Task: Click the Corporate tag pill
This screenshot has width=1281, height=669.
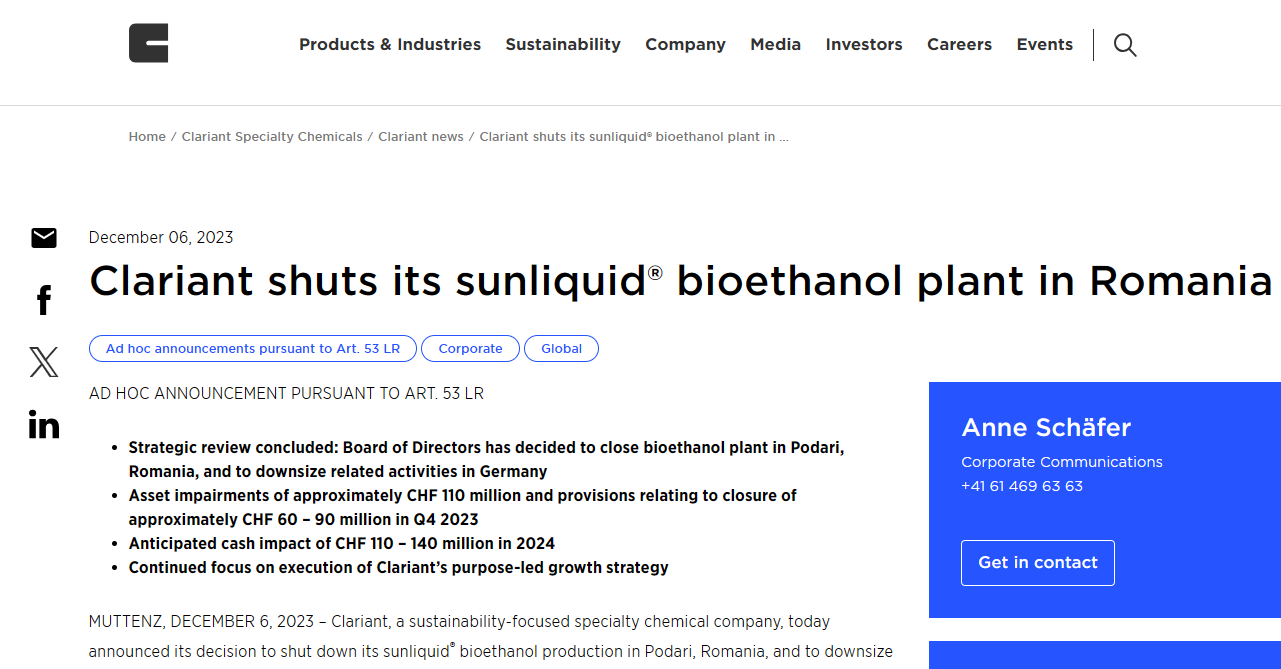Action: (x=470, y=349)
